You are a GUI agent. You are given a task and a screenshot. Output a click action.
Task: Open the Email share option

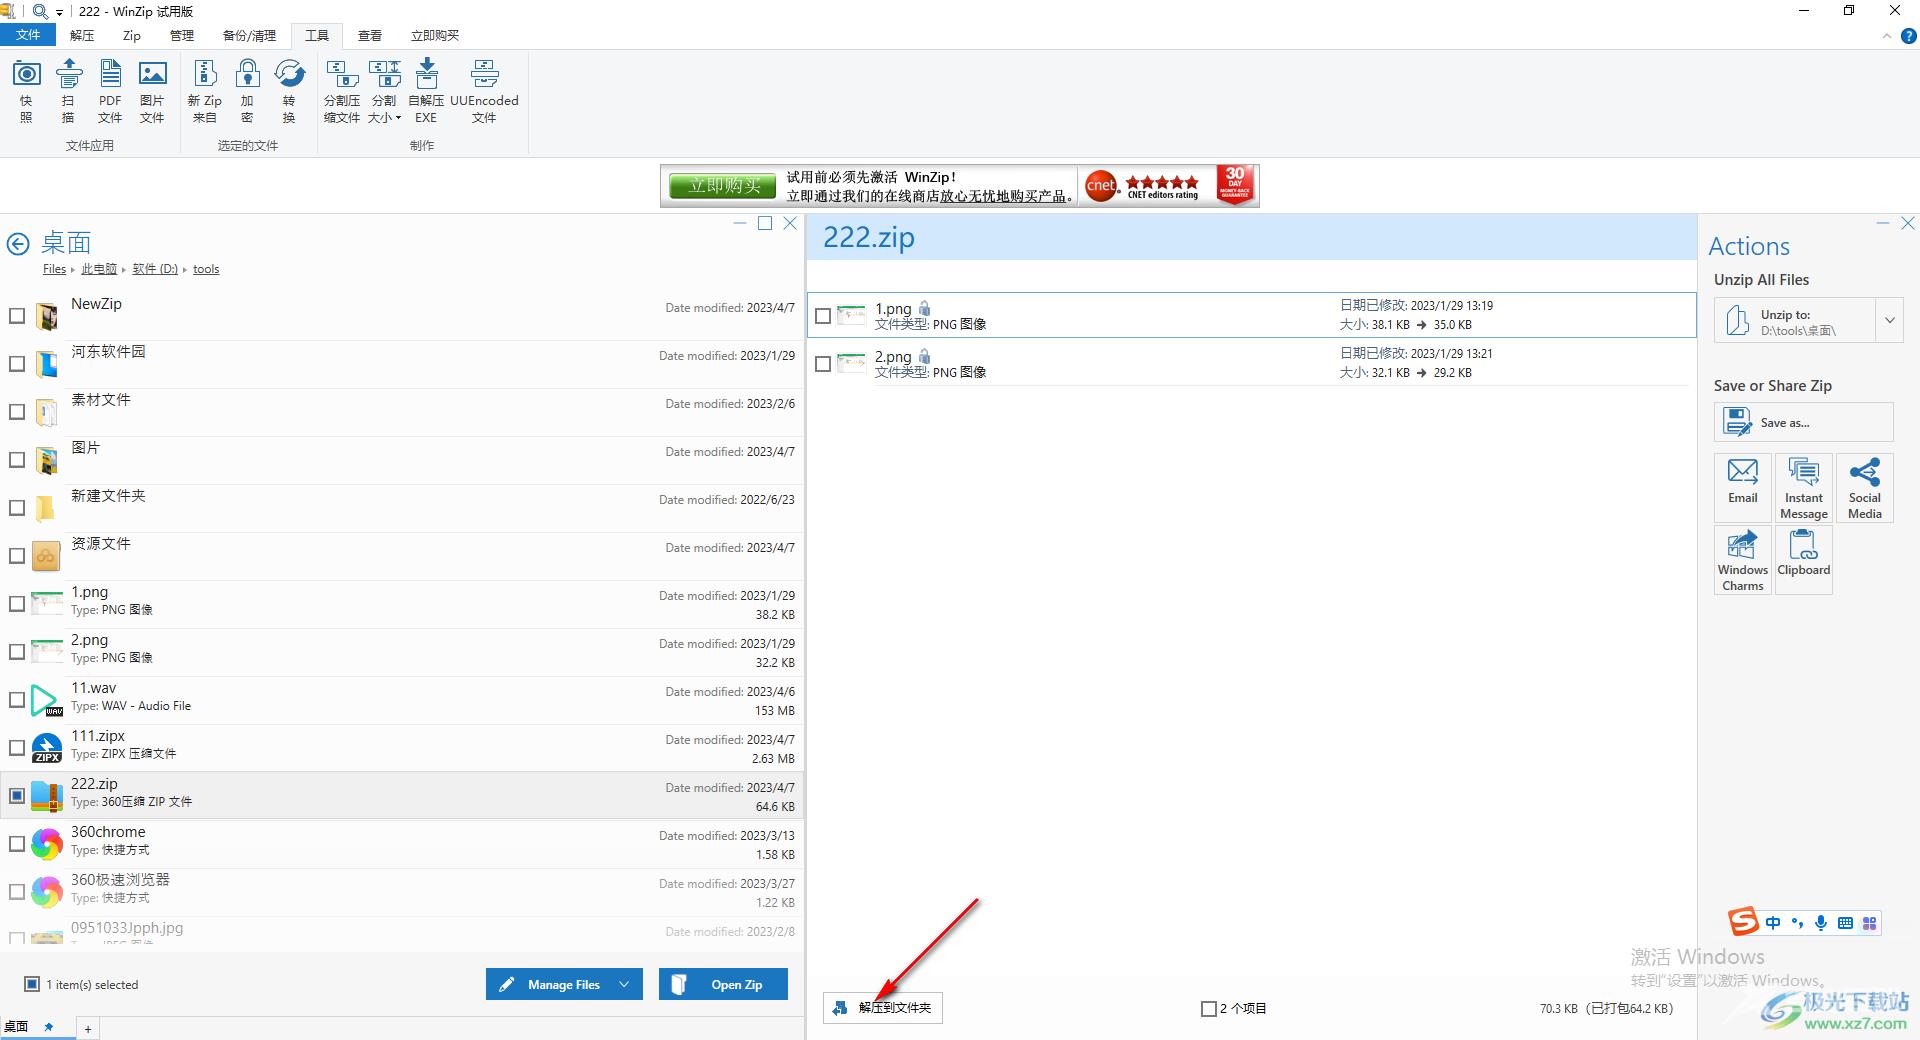point(1742,487)
